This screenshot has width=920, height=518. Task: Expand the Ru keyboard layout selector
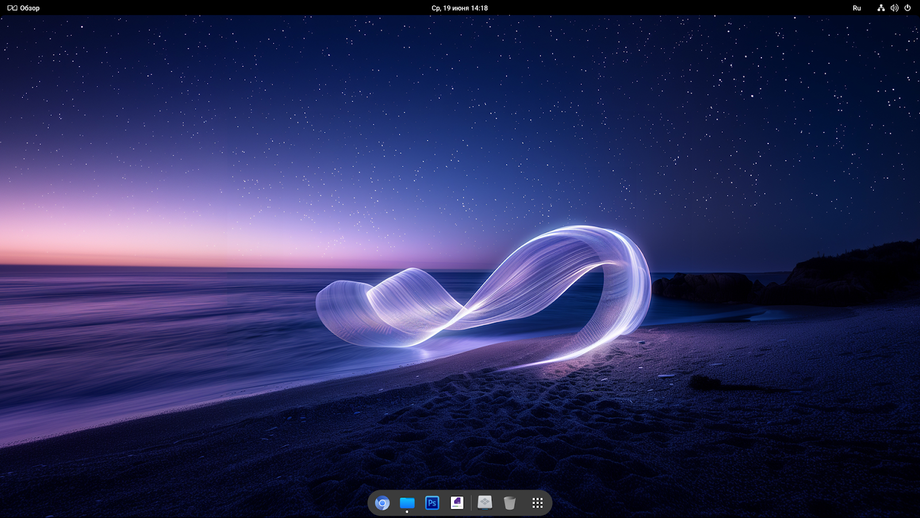(x=856, y=8)
